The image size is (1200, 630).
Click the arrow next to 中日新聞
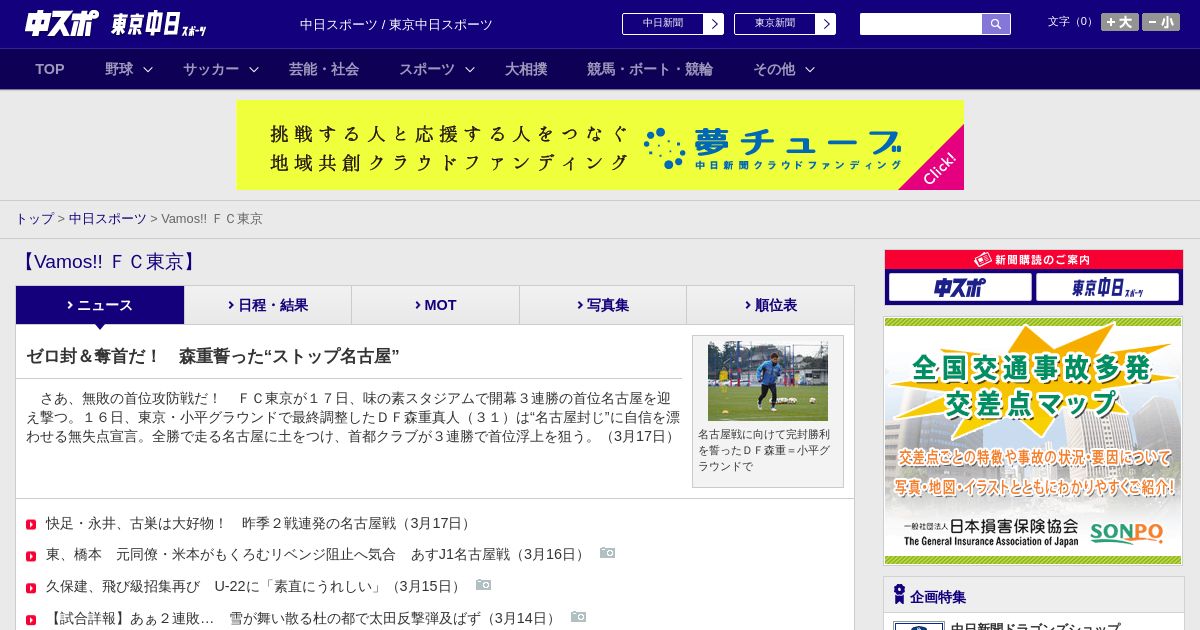coord(714,24)
